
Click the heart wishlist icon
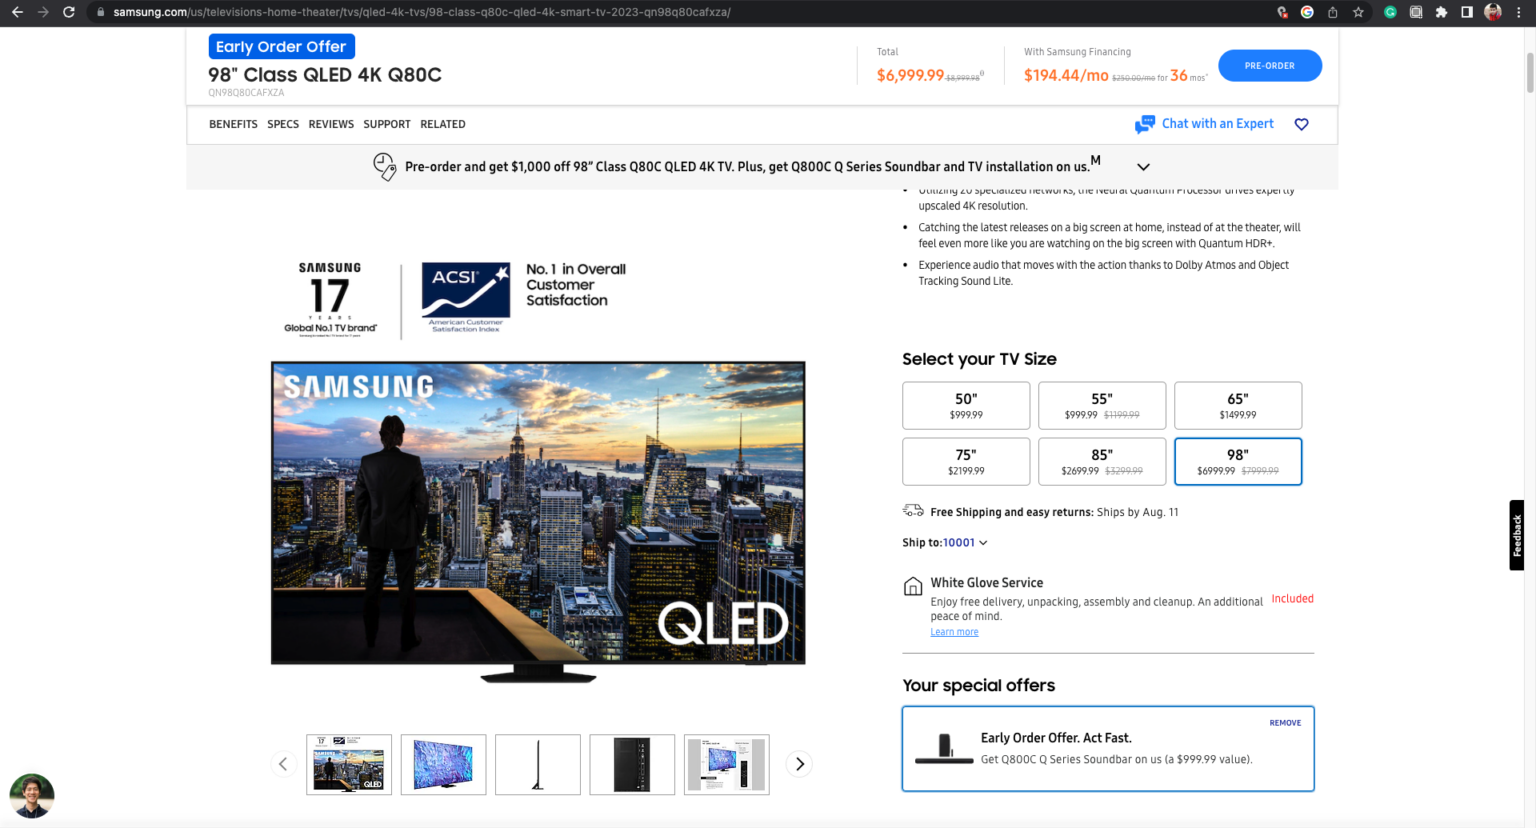(1301, 124)
